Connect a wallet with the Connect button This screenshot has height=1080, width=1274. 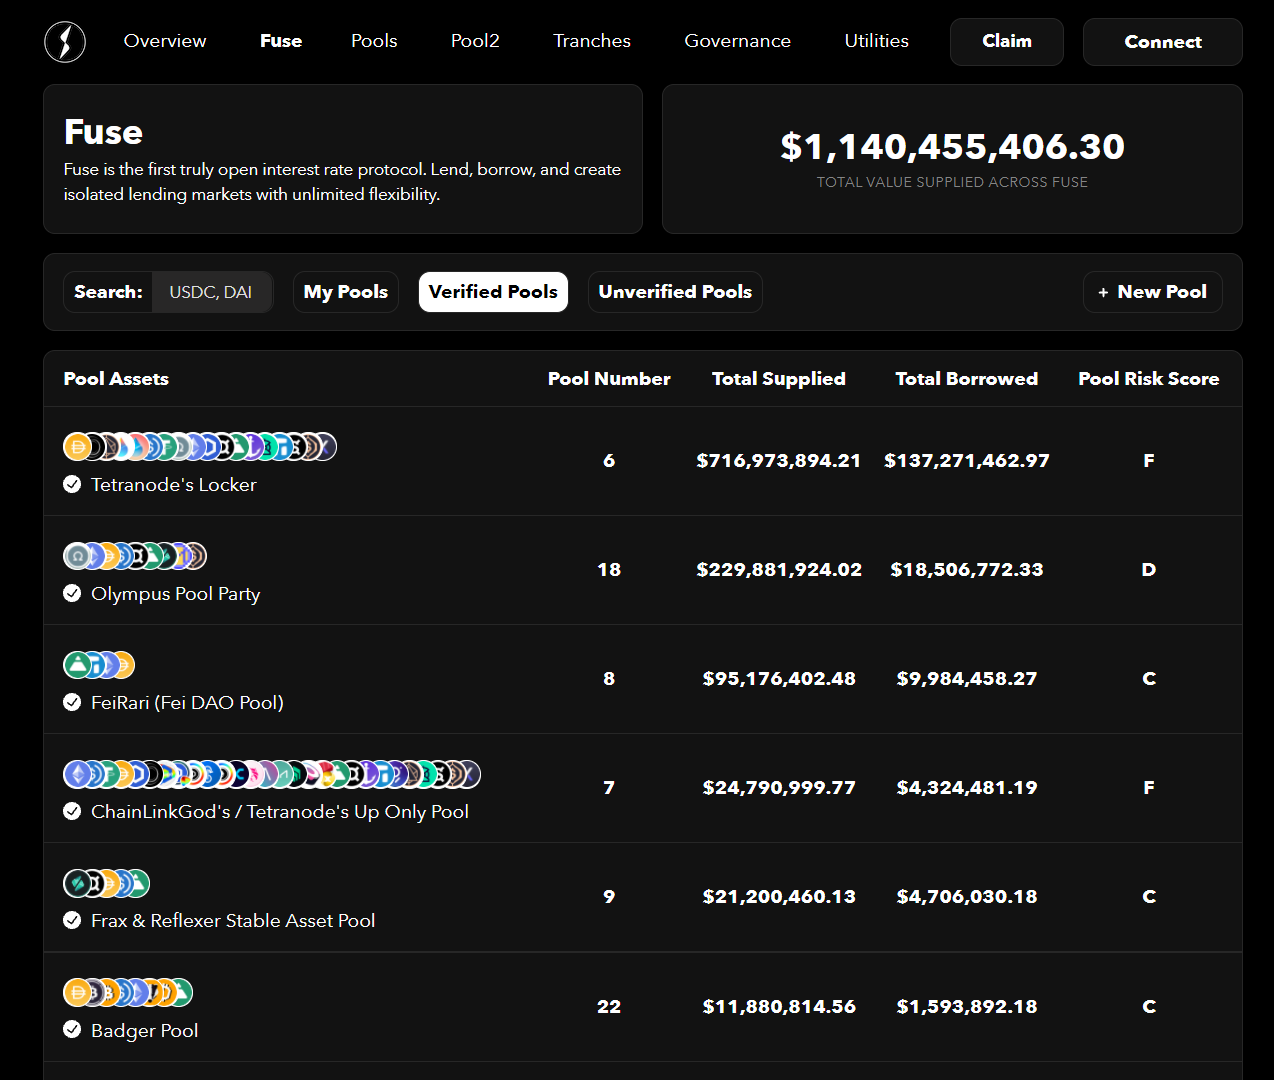pyautogui.click(x=1163, y=42)
